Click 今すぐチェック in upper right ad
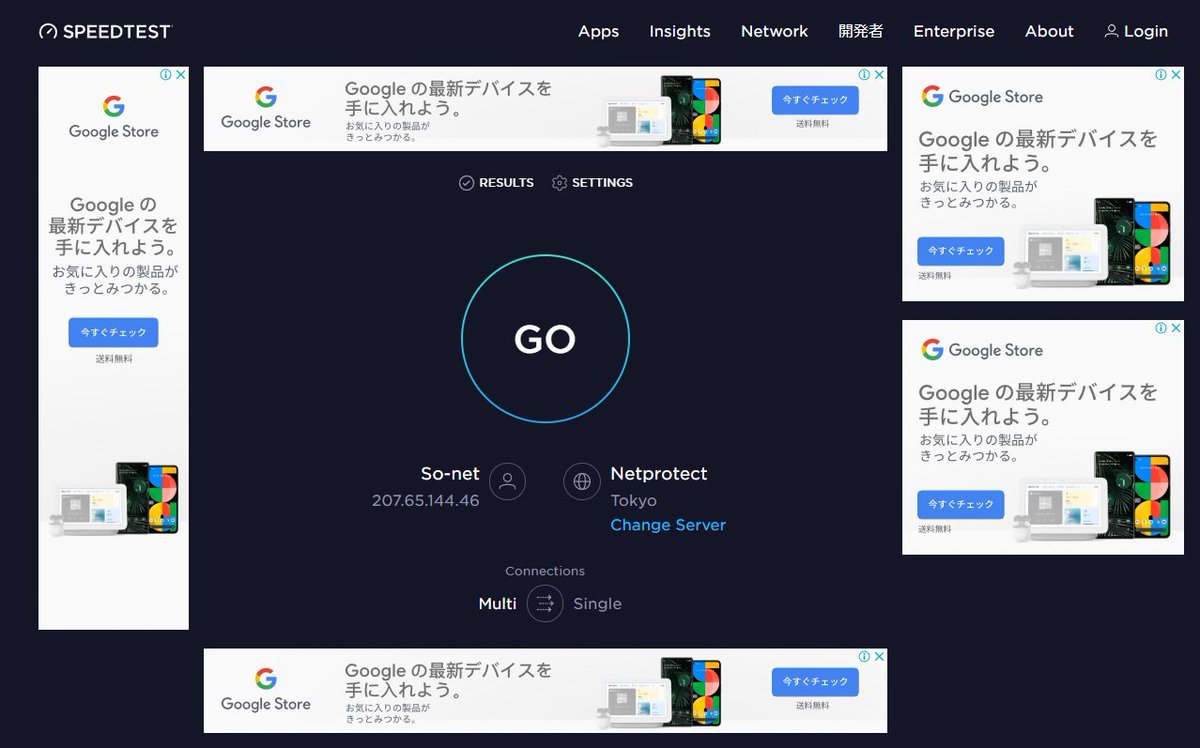The width and height of the screenshot is (1200, 748). [x=960, y=250]
